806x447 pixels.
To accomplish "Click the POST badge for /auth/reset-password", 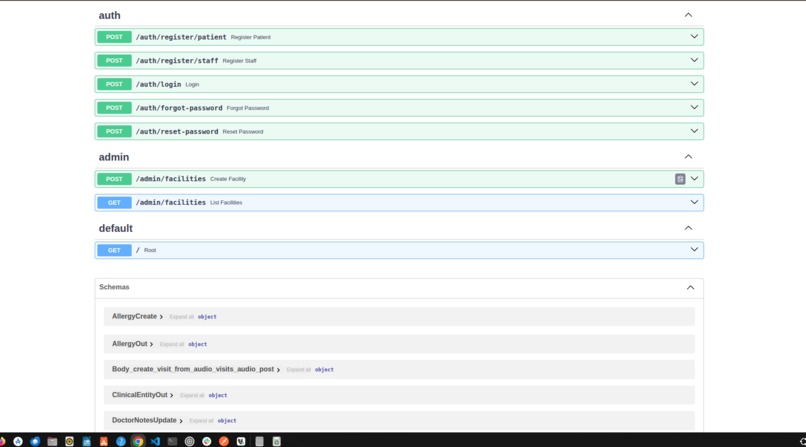I will pos(114,132).
